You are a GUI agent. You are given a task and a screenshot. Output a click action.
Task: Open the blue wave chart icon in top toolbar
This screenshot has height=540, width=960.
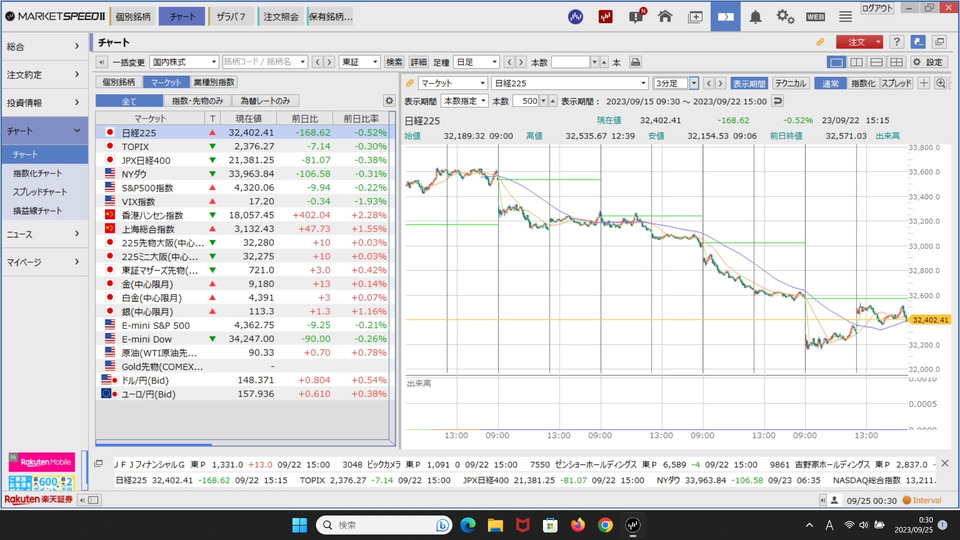pos(576,17)
